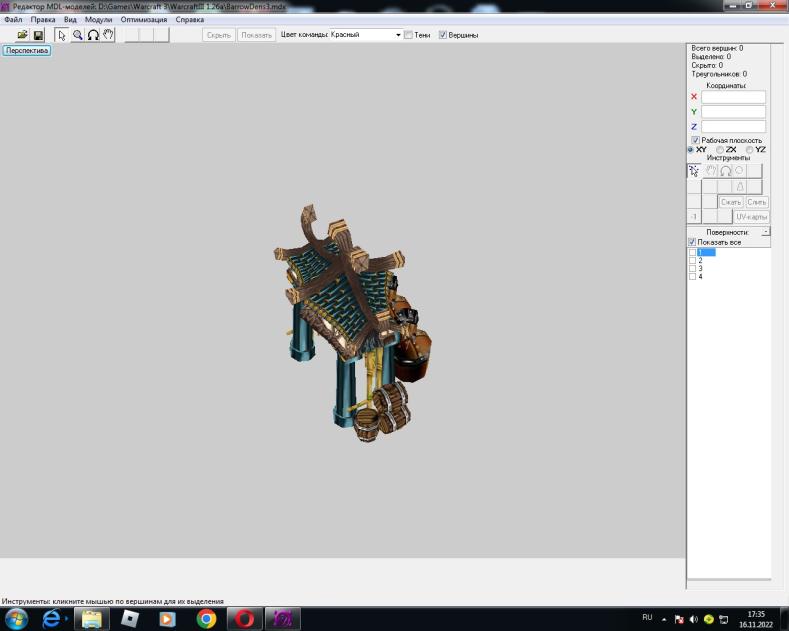Screen dimensions: 789x631
Task: Select the zoom magnifier tool in toolbar
Action: point(77,35)
